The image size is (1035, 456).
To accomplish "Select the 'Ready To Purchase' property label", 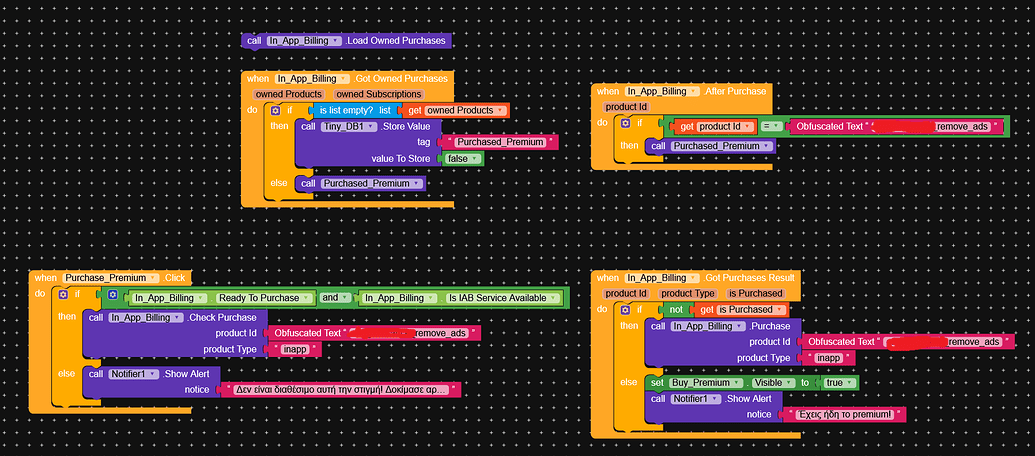I will tap(258, 298).
